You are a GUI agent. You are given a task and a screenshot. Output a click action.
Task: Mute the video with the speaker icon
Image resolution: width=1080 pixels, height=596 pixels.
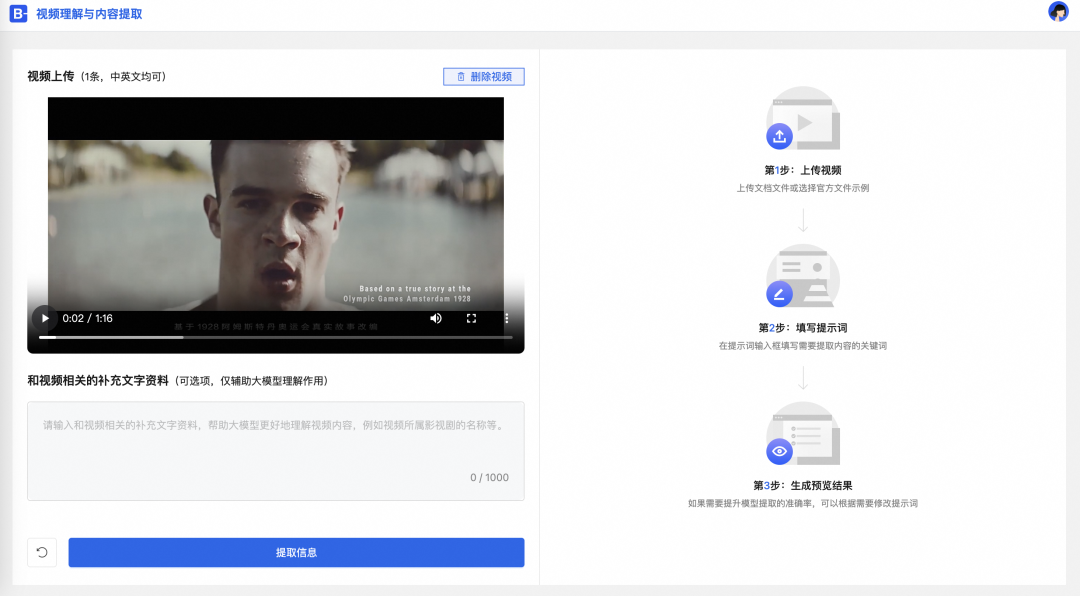(x=436, y=318)
